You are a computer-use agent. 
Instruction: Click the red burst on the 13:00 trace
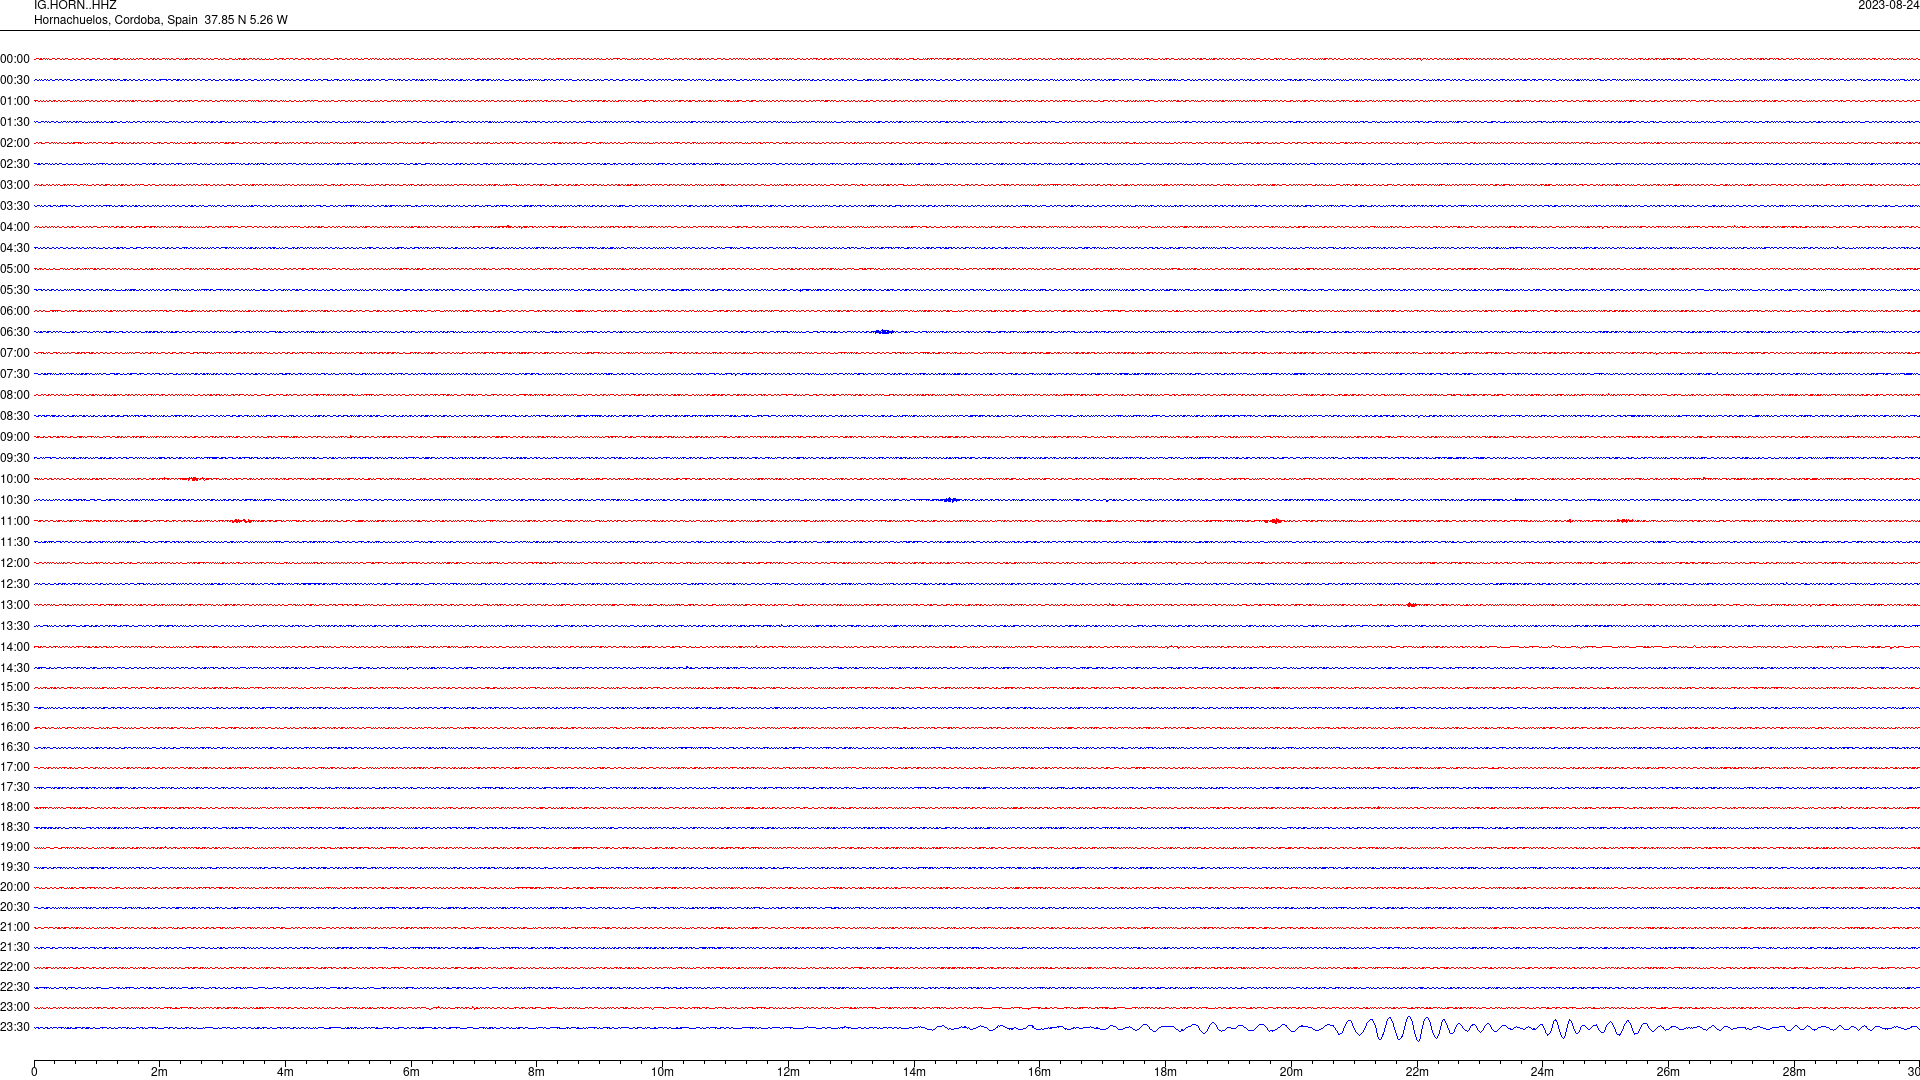tap(1411, 604)
